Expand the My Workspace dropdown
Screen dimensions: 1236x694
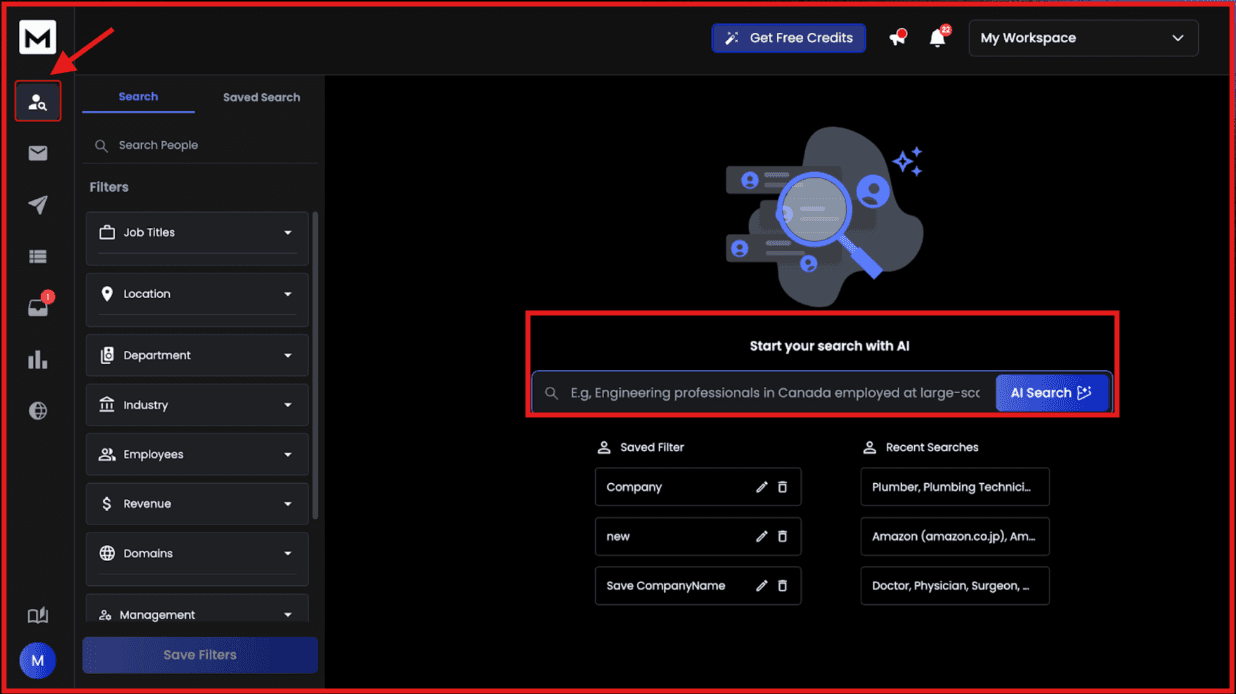tap(1083, 37)
